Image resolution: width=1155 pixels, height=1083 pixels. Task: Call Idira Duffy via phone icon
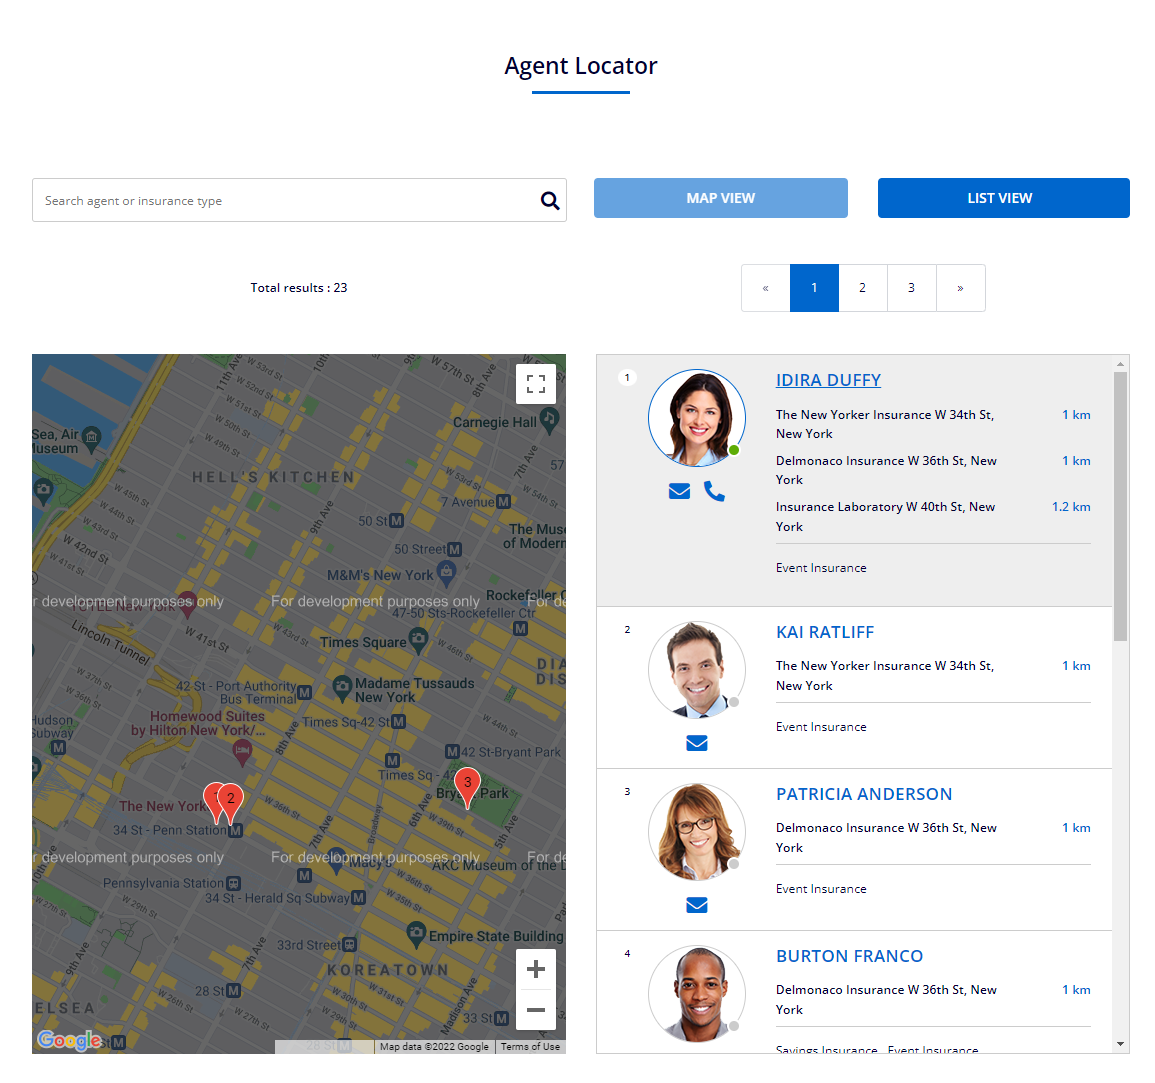tap(714, 491)
